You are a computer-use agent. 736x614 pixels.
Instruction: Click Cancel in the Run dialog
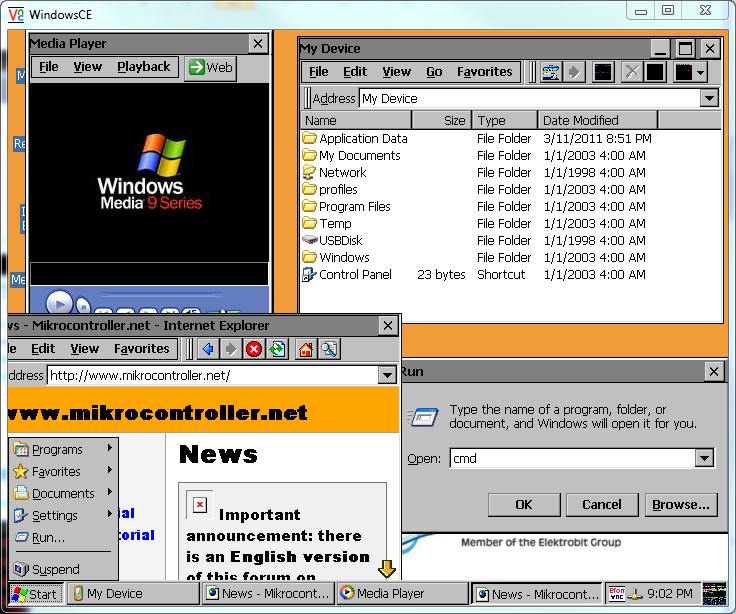click(x=602, y=505)
